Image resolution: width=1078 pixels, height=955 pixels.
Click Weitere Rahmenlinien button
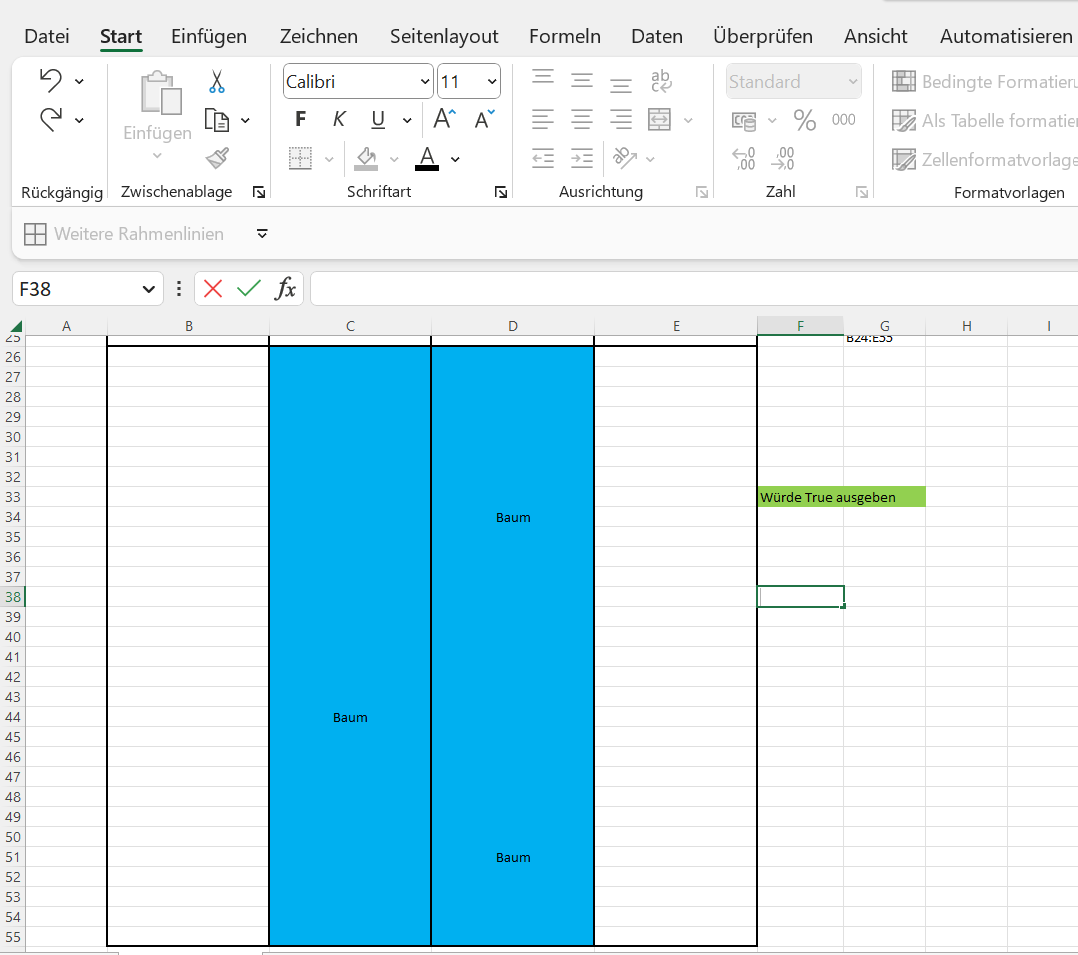(x=124, y=234)
